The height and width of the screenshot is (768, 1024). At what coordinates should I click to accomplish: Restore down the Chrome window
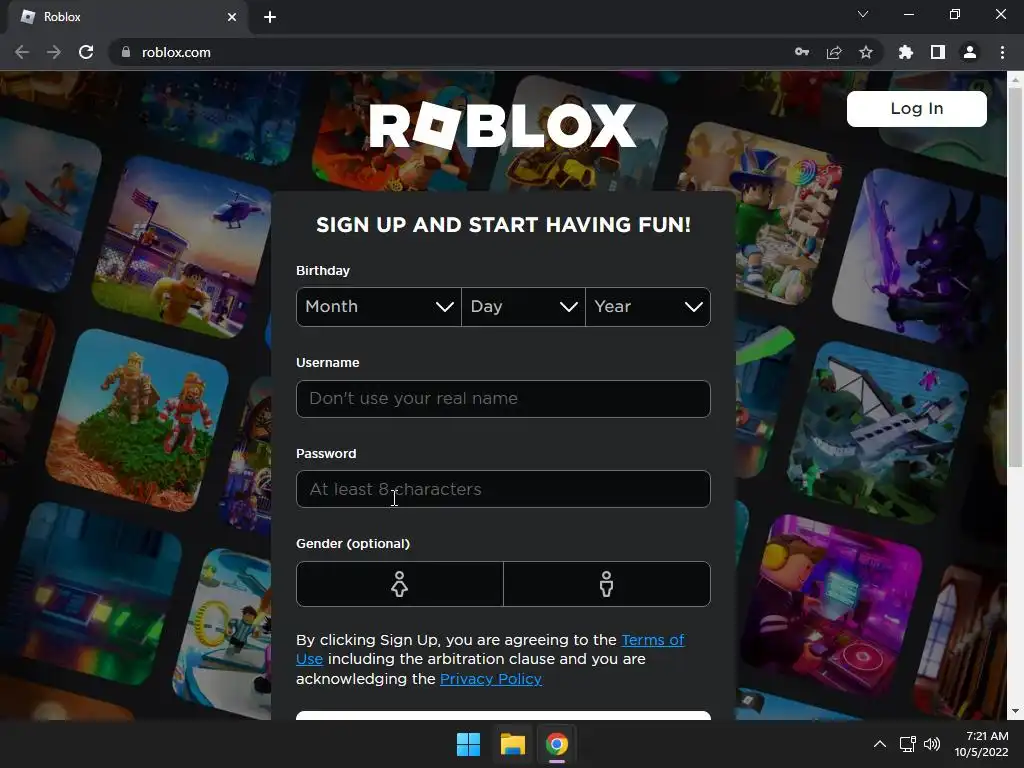955,14
